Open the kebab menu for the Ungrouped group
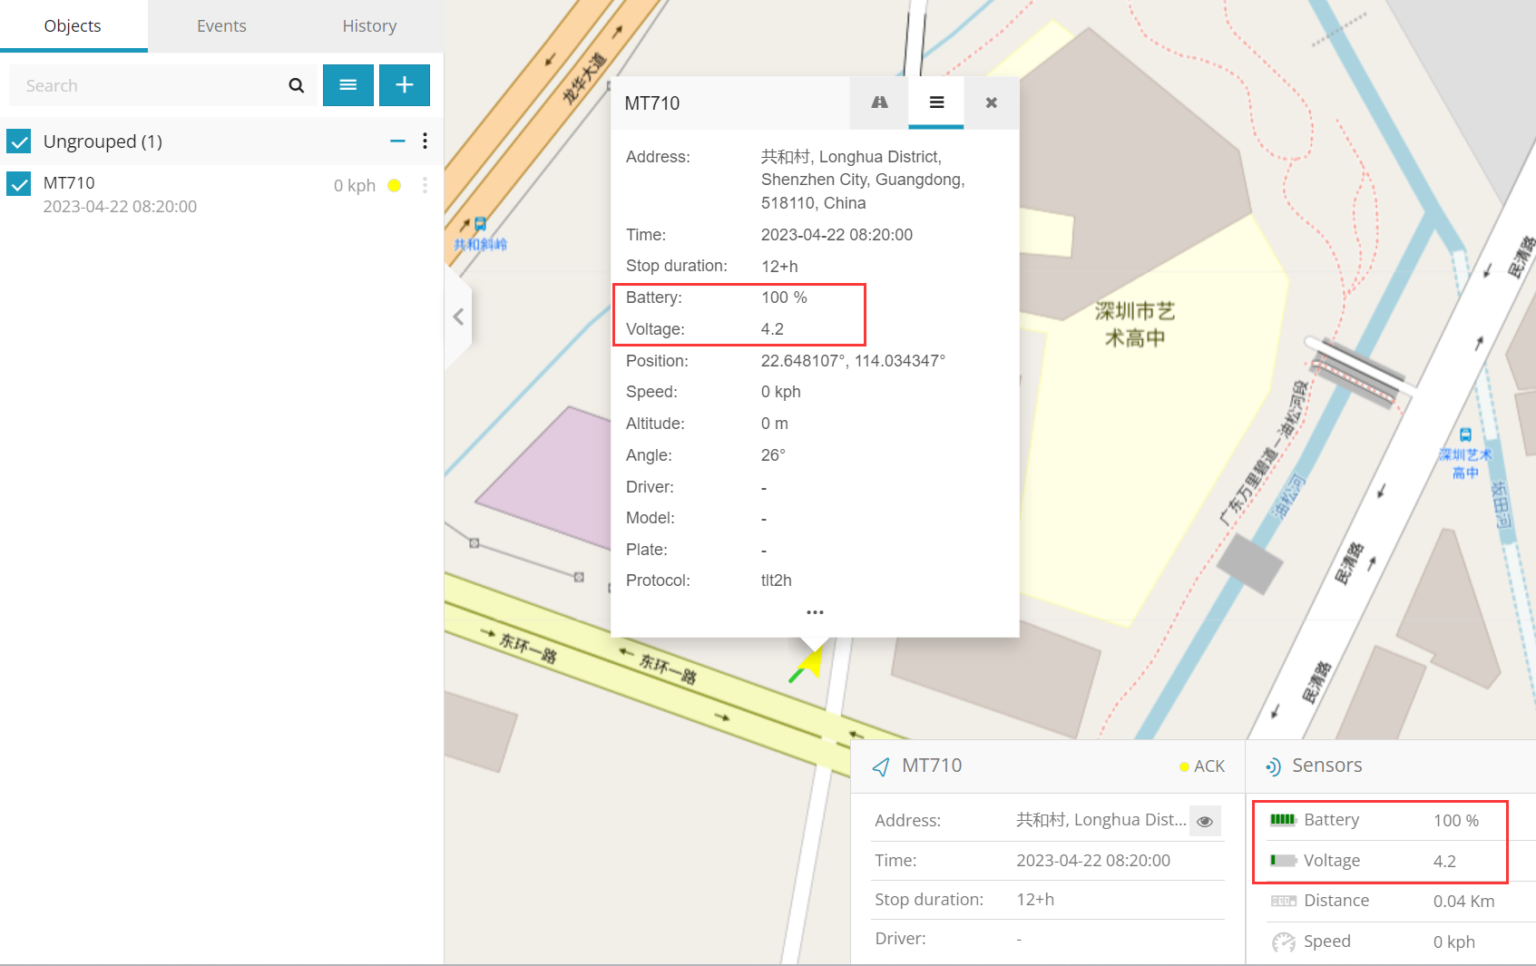The image size is (1536, 966). click(425, 141)
